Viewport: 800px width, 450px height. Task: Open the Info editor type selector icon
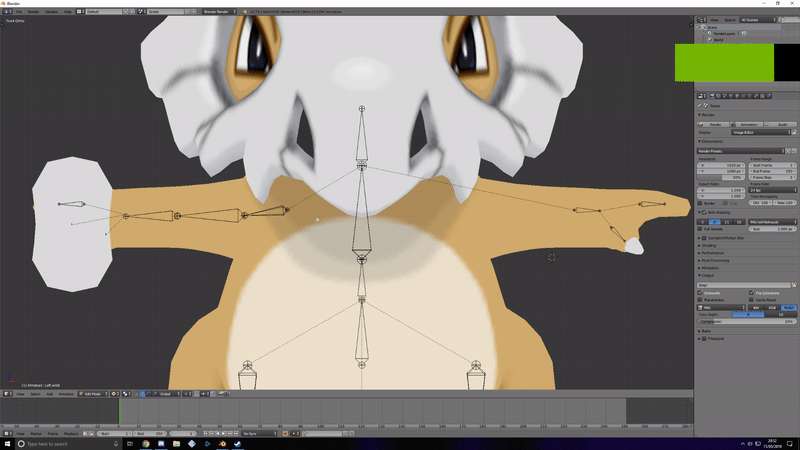(x=6, y=11)
